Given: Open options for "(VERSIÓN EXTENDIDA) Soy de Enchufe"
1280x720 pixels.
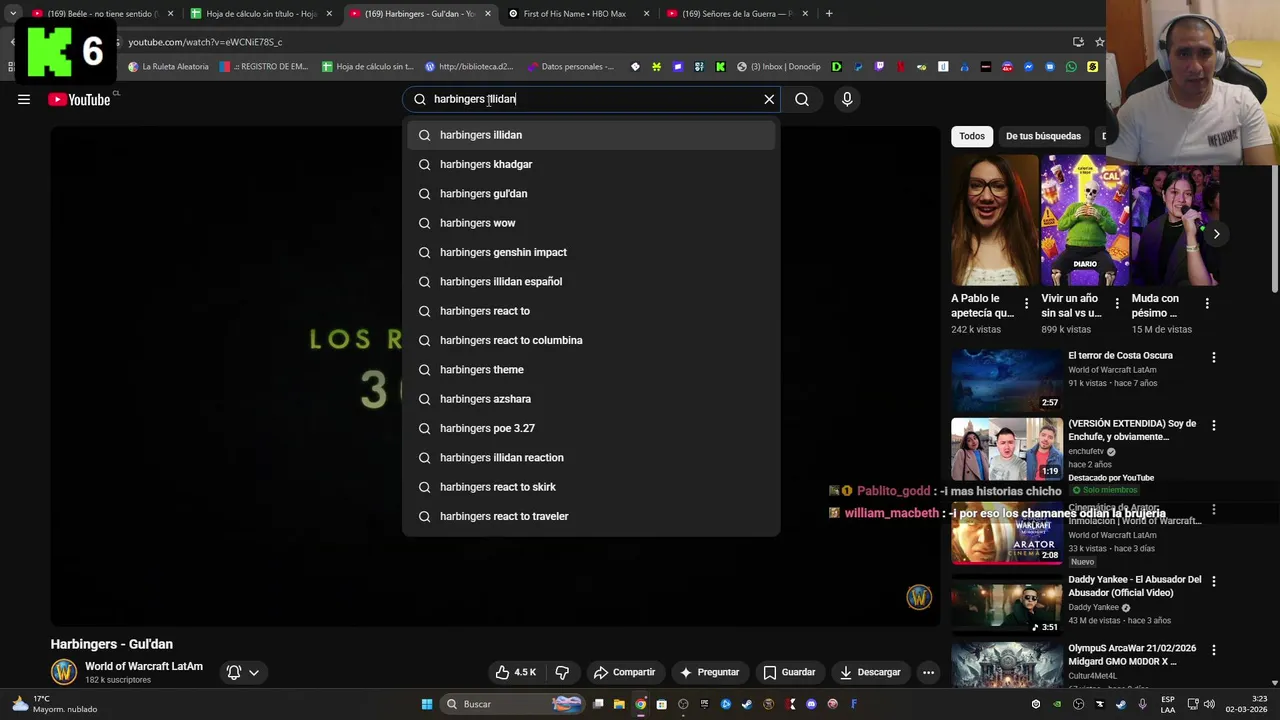Looking at the screenshot, I should click(x=1214, y=425).
